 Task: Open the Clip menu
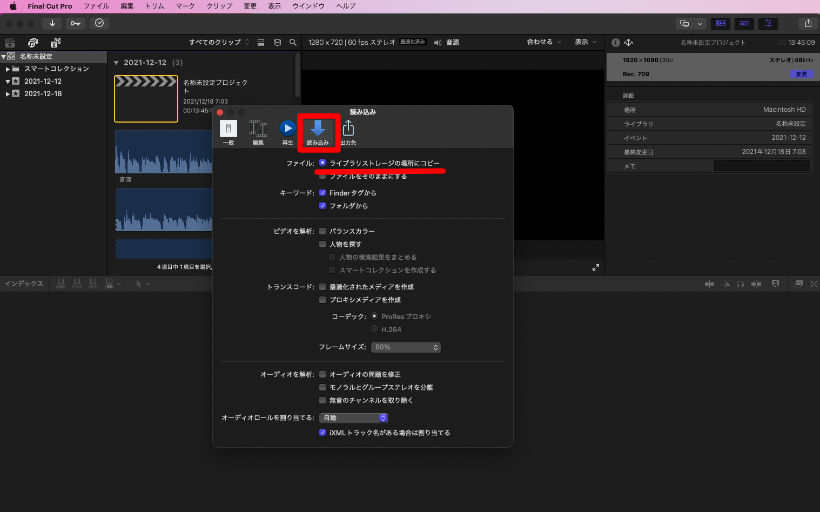click(x=219, y=6)
